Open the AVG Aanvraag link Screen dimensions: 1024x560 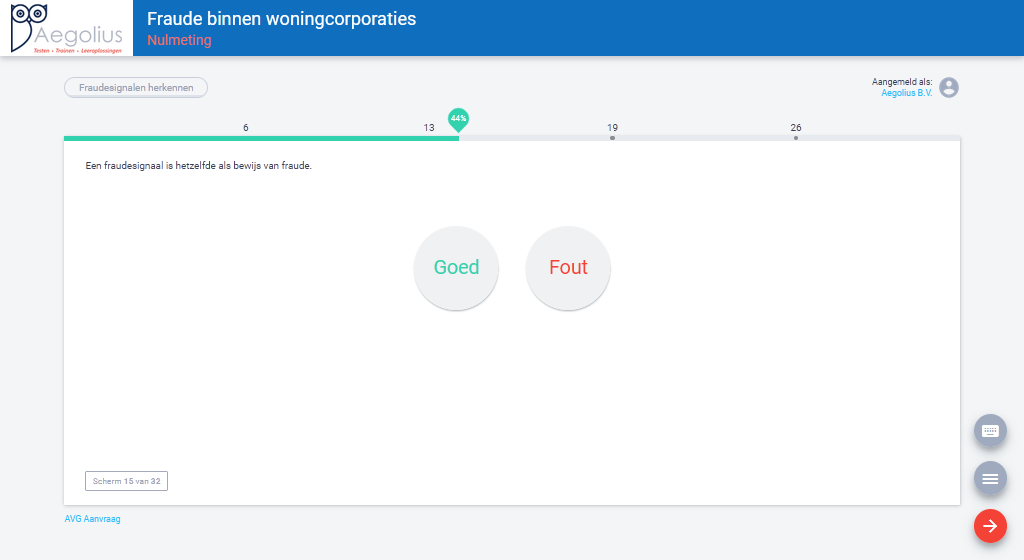pyautogui.click(x=93, y=519)
